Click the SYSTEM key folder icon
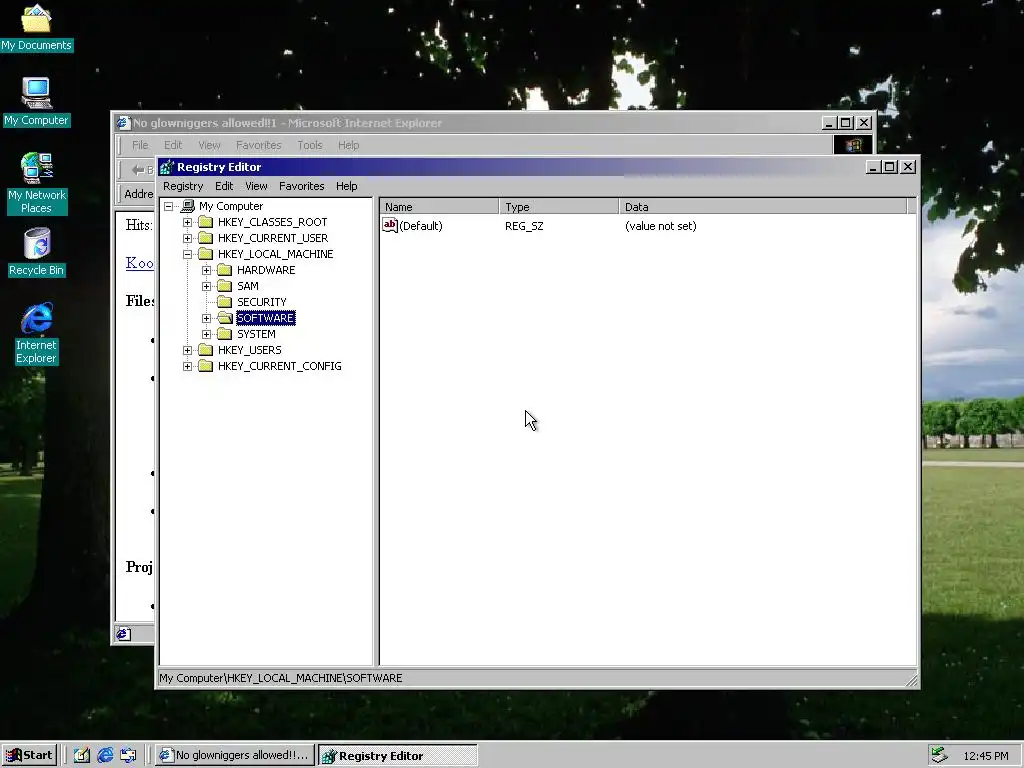This screenshot has height=768, width=1024. click(225, 334)
